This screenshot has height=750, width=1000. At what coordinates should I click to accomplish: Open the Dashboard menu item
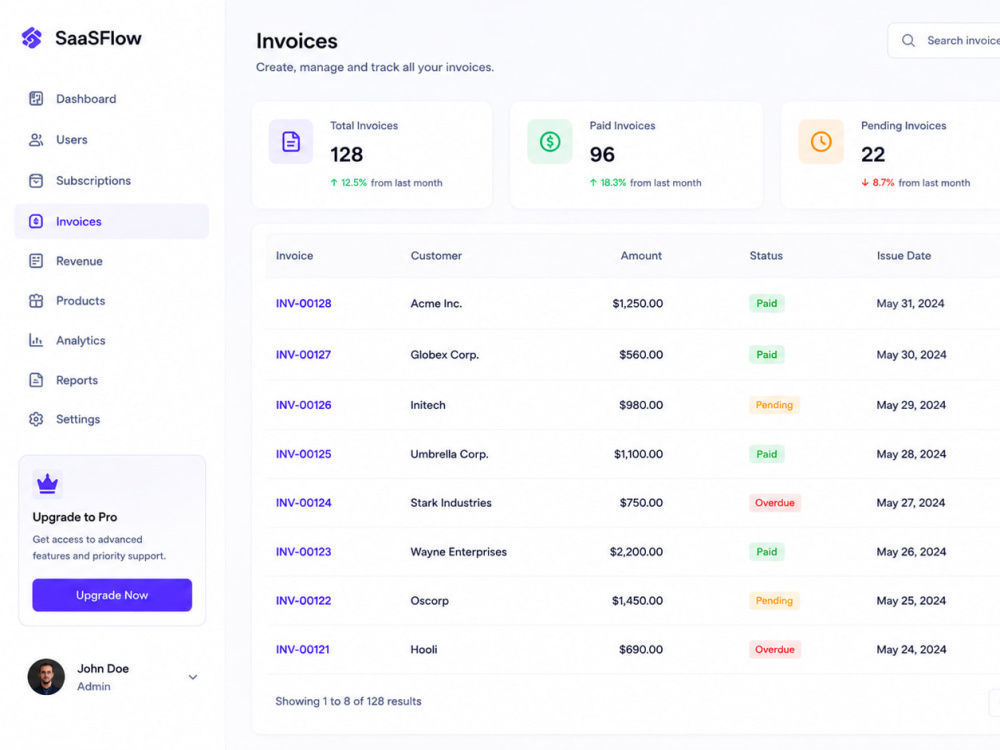[x=112, y=99]
